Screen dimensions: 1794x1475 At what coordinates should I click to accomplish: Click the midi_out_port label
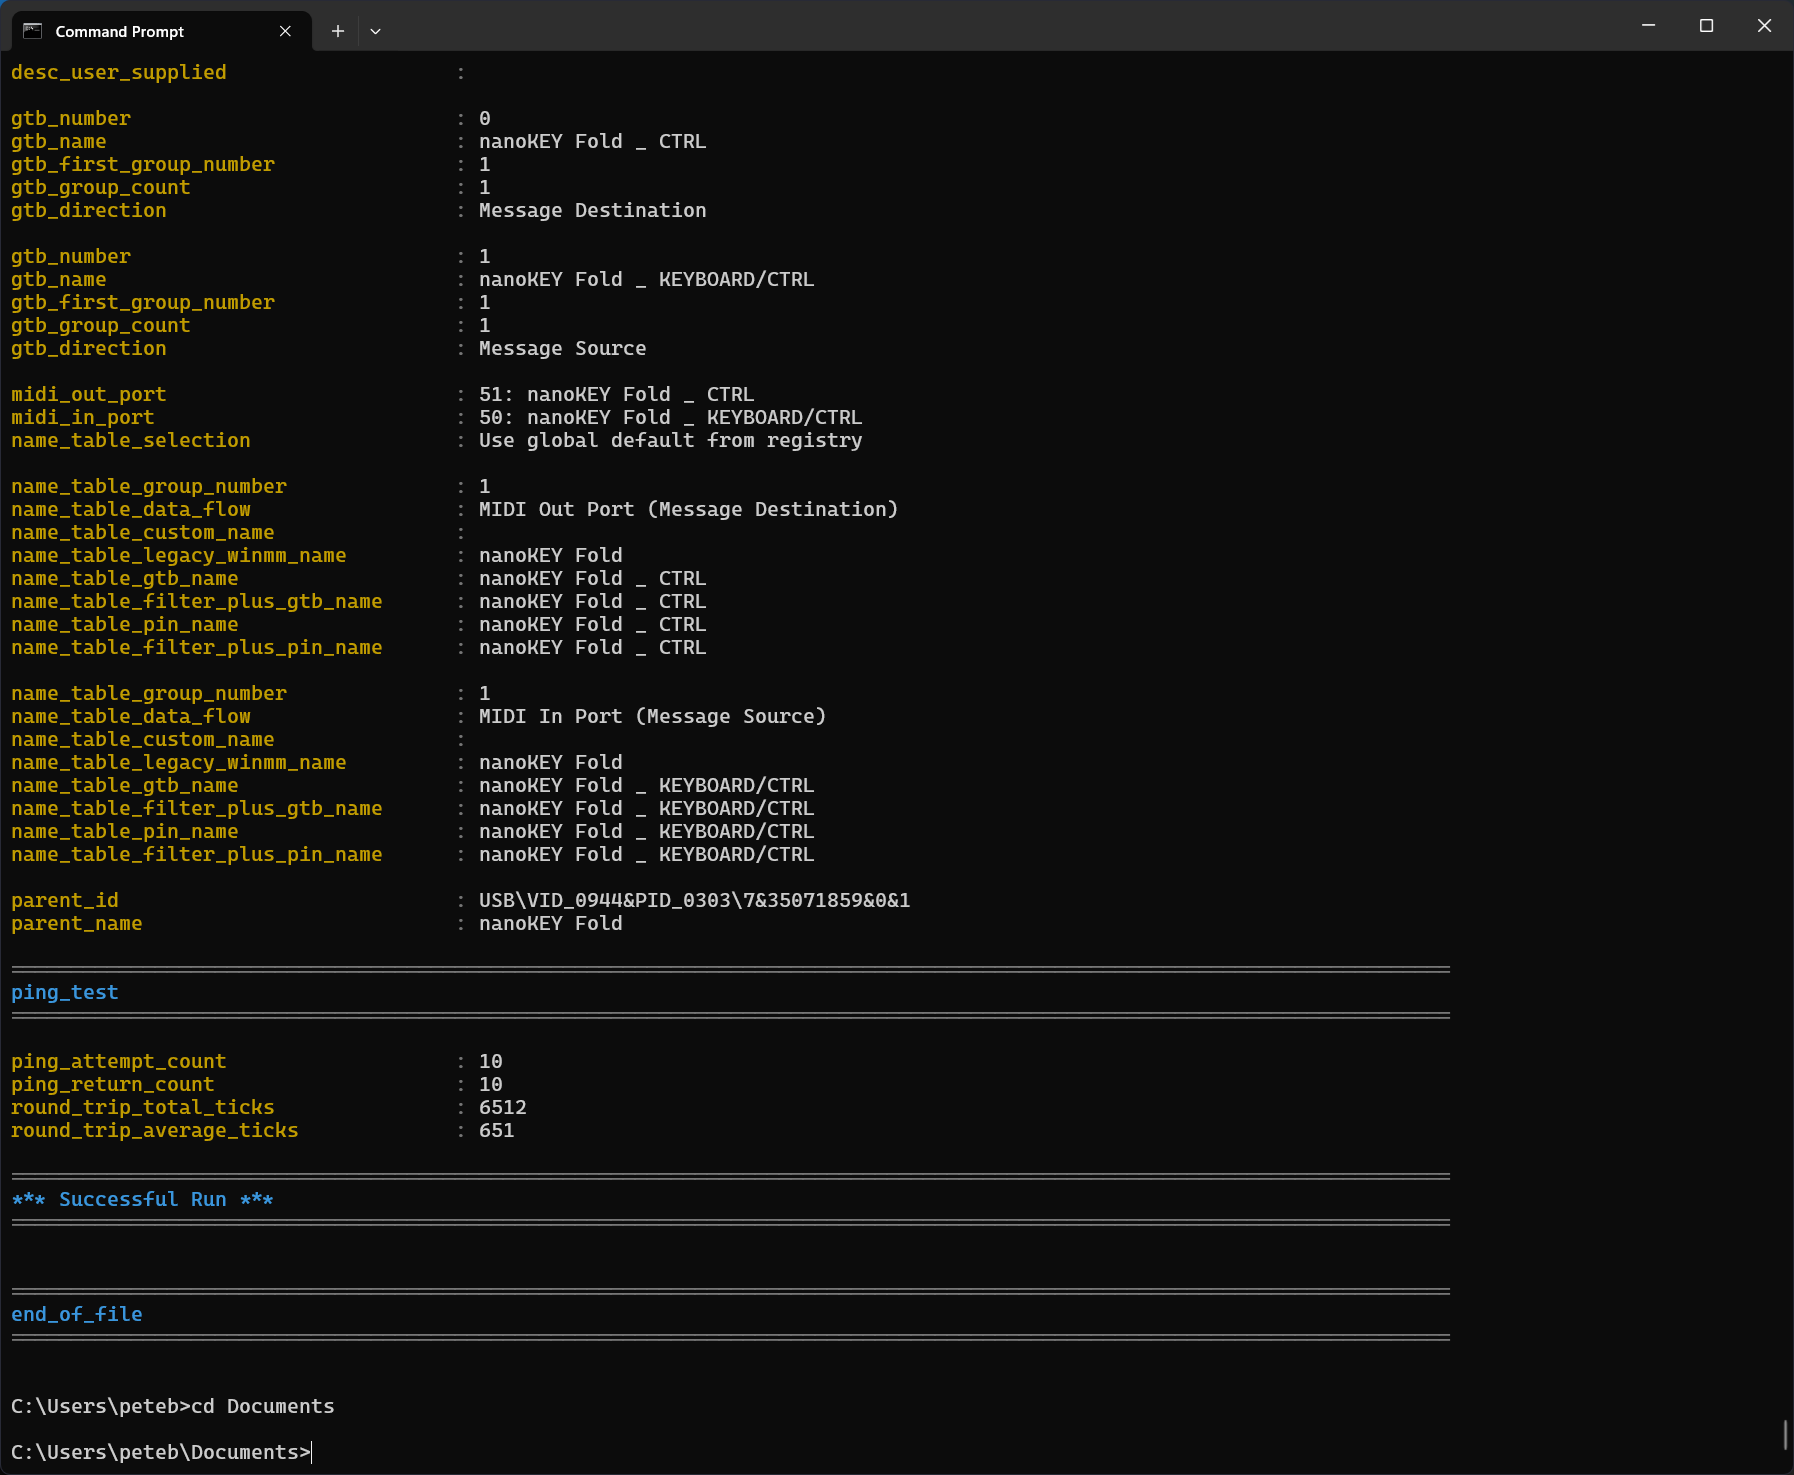coord(89,394)
